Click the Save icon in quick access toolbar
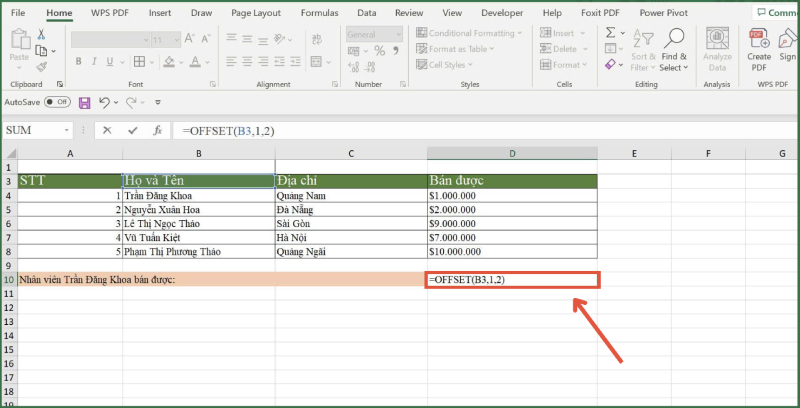The image size is (800, 408). (x=84, y=103)
